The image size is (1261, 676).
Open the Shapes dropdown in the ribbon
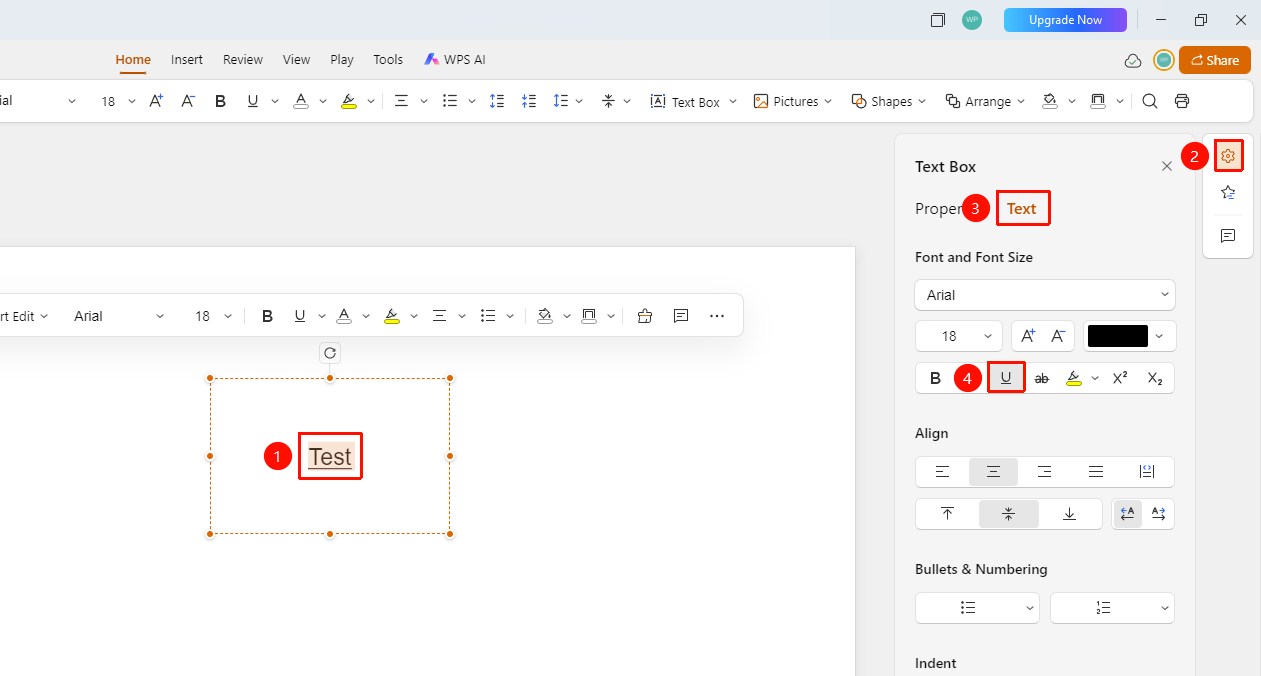coord(888,101)
